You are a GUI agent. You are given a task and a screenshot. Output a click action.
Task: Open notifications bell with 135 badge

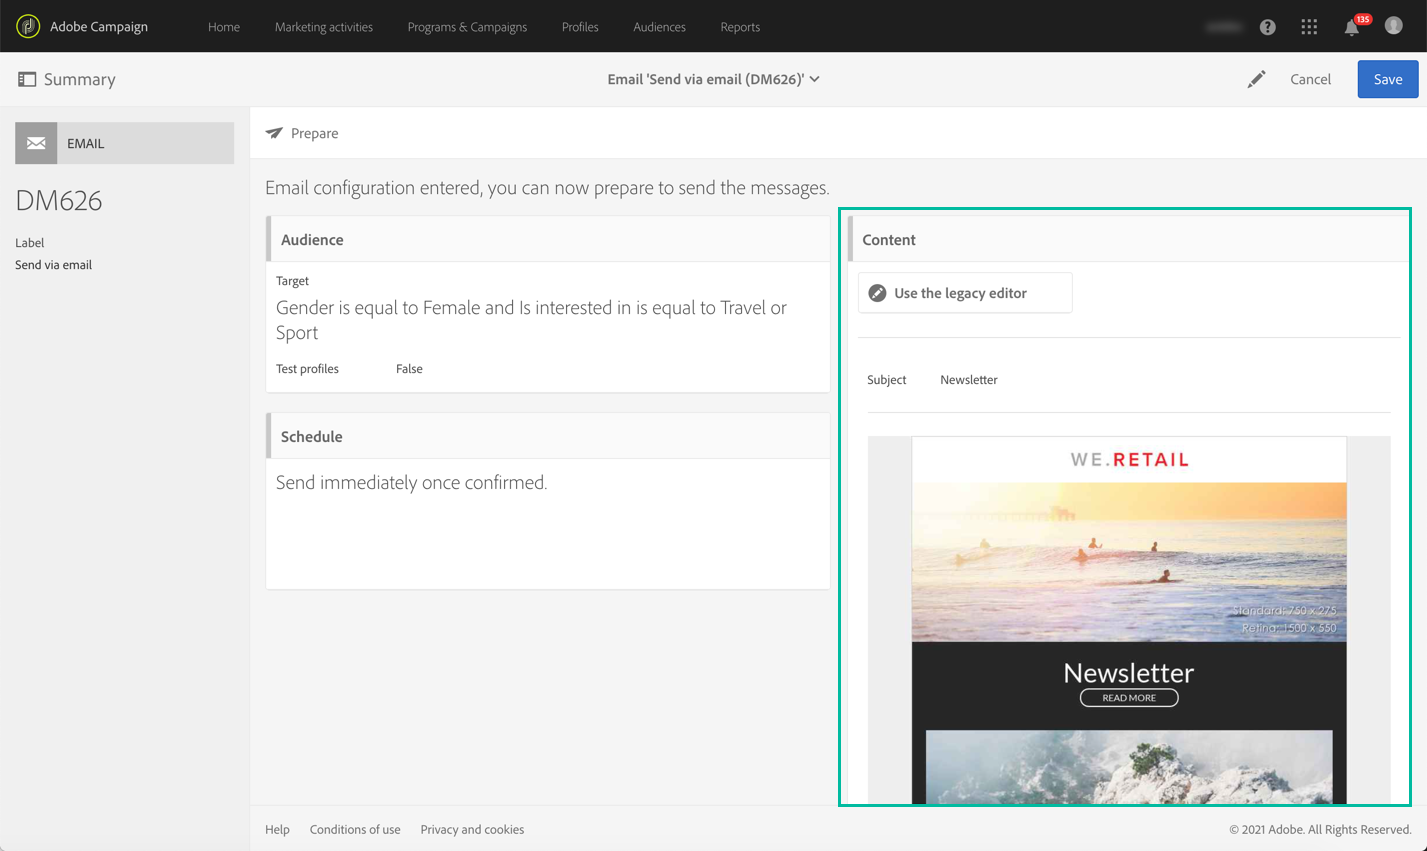click(x=1352, y=27)
